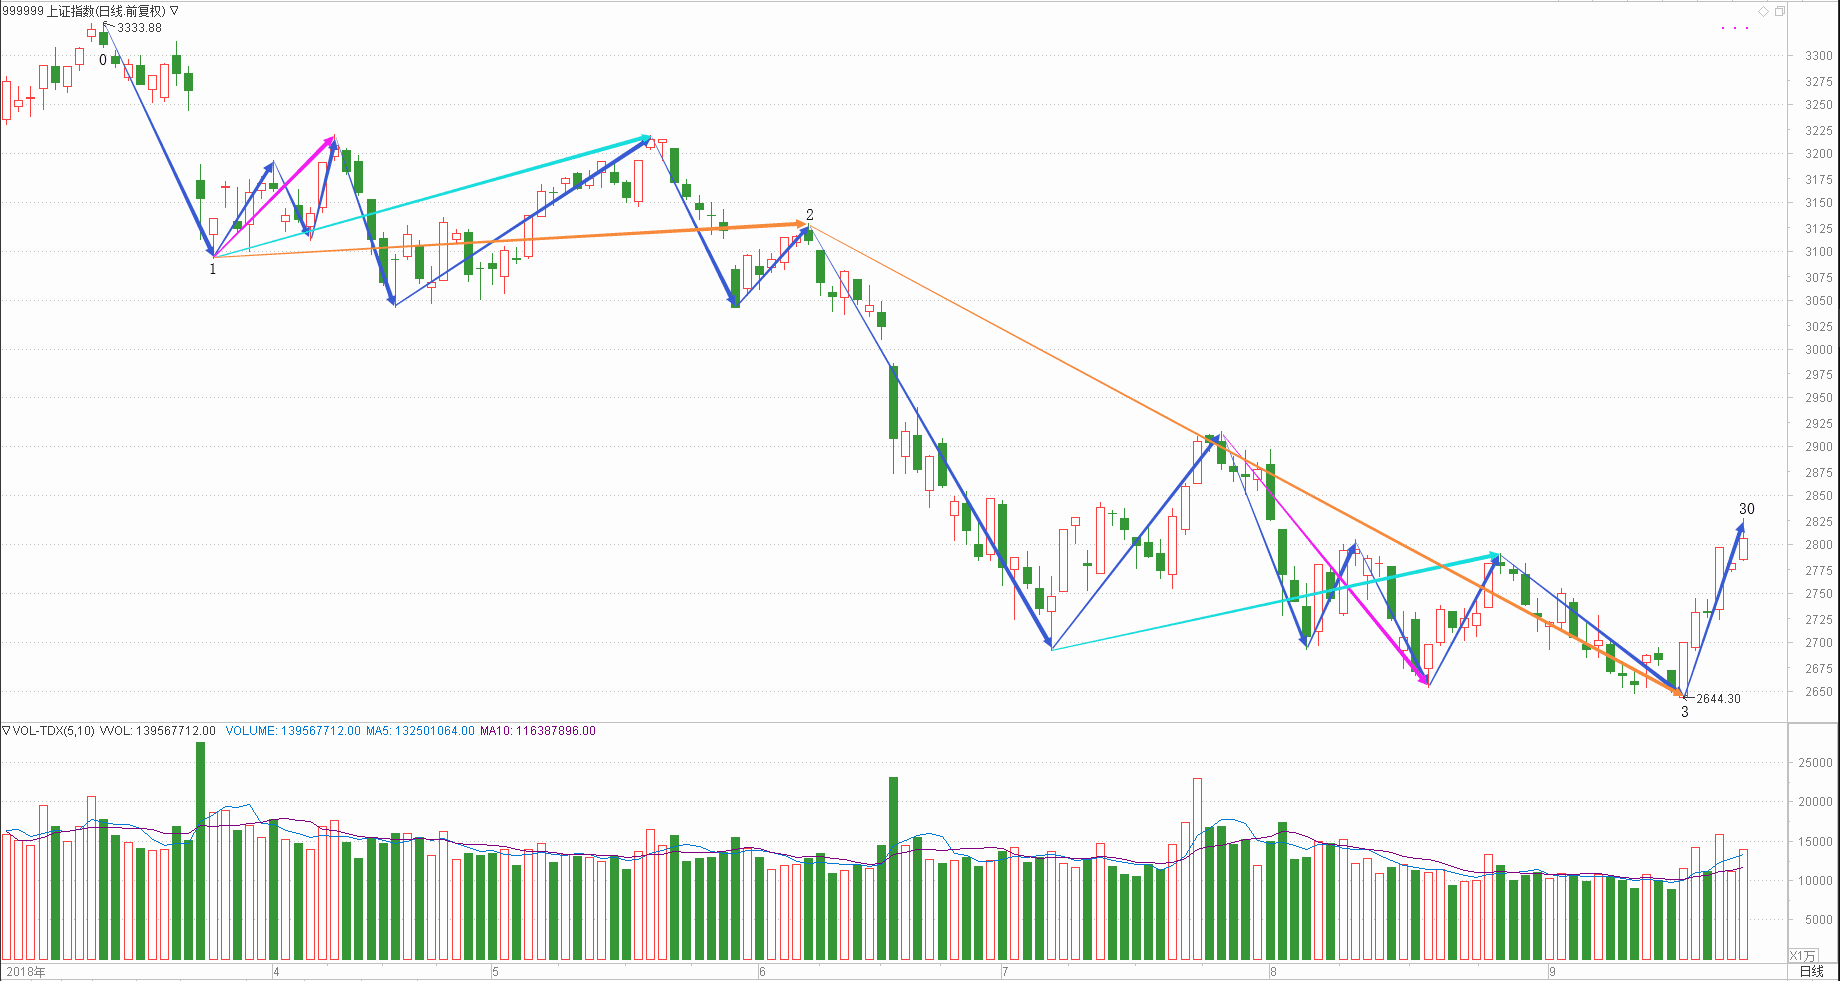The width and height of the screenshot is (1840, 981).
Task: Click the X1万 volume unit box
Action: click(x=1802, y=956)
